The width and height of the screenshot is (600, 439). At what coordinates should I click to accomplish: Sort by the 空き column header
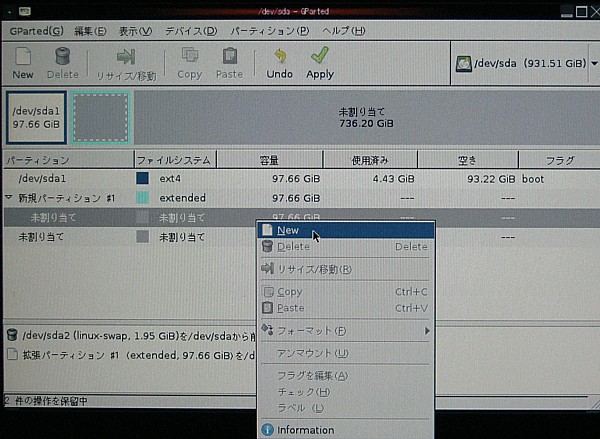[468, 160]
